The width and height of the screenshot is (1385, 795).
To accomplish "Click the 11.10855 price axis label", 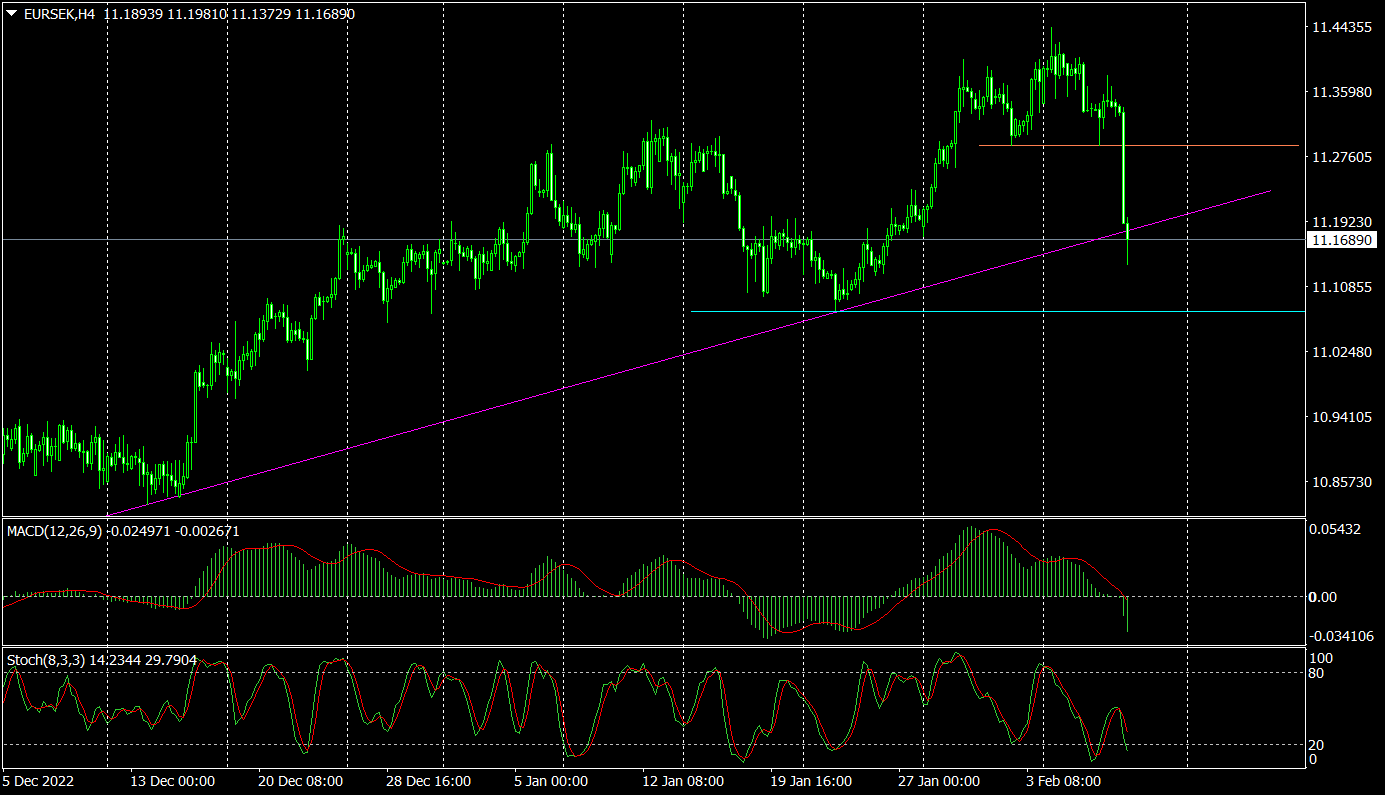I will point(1341,287).
